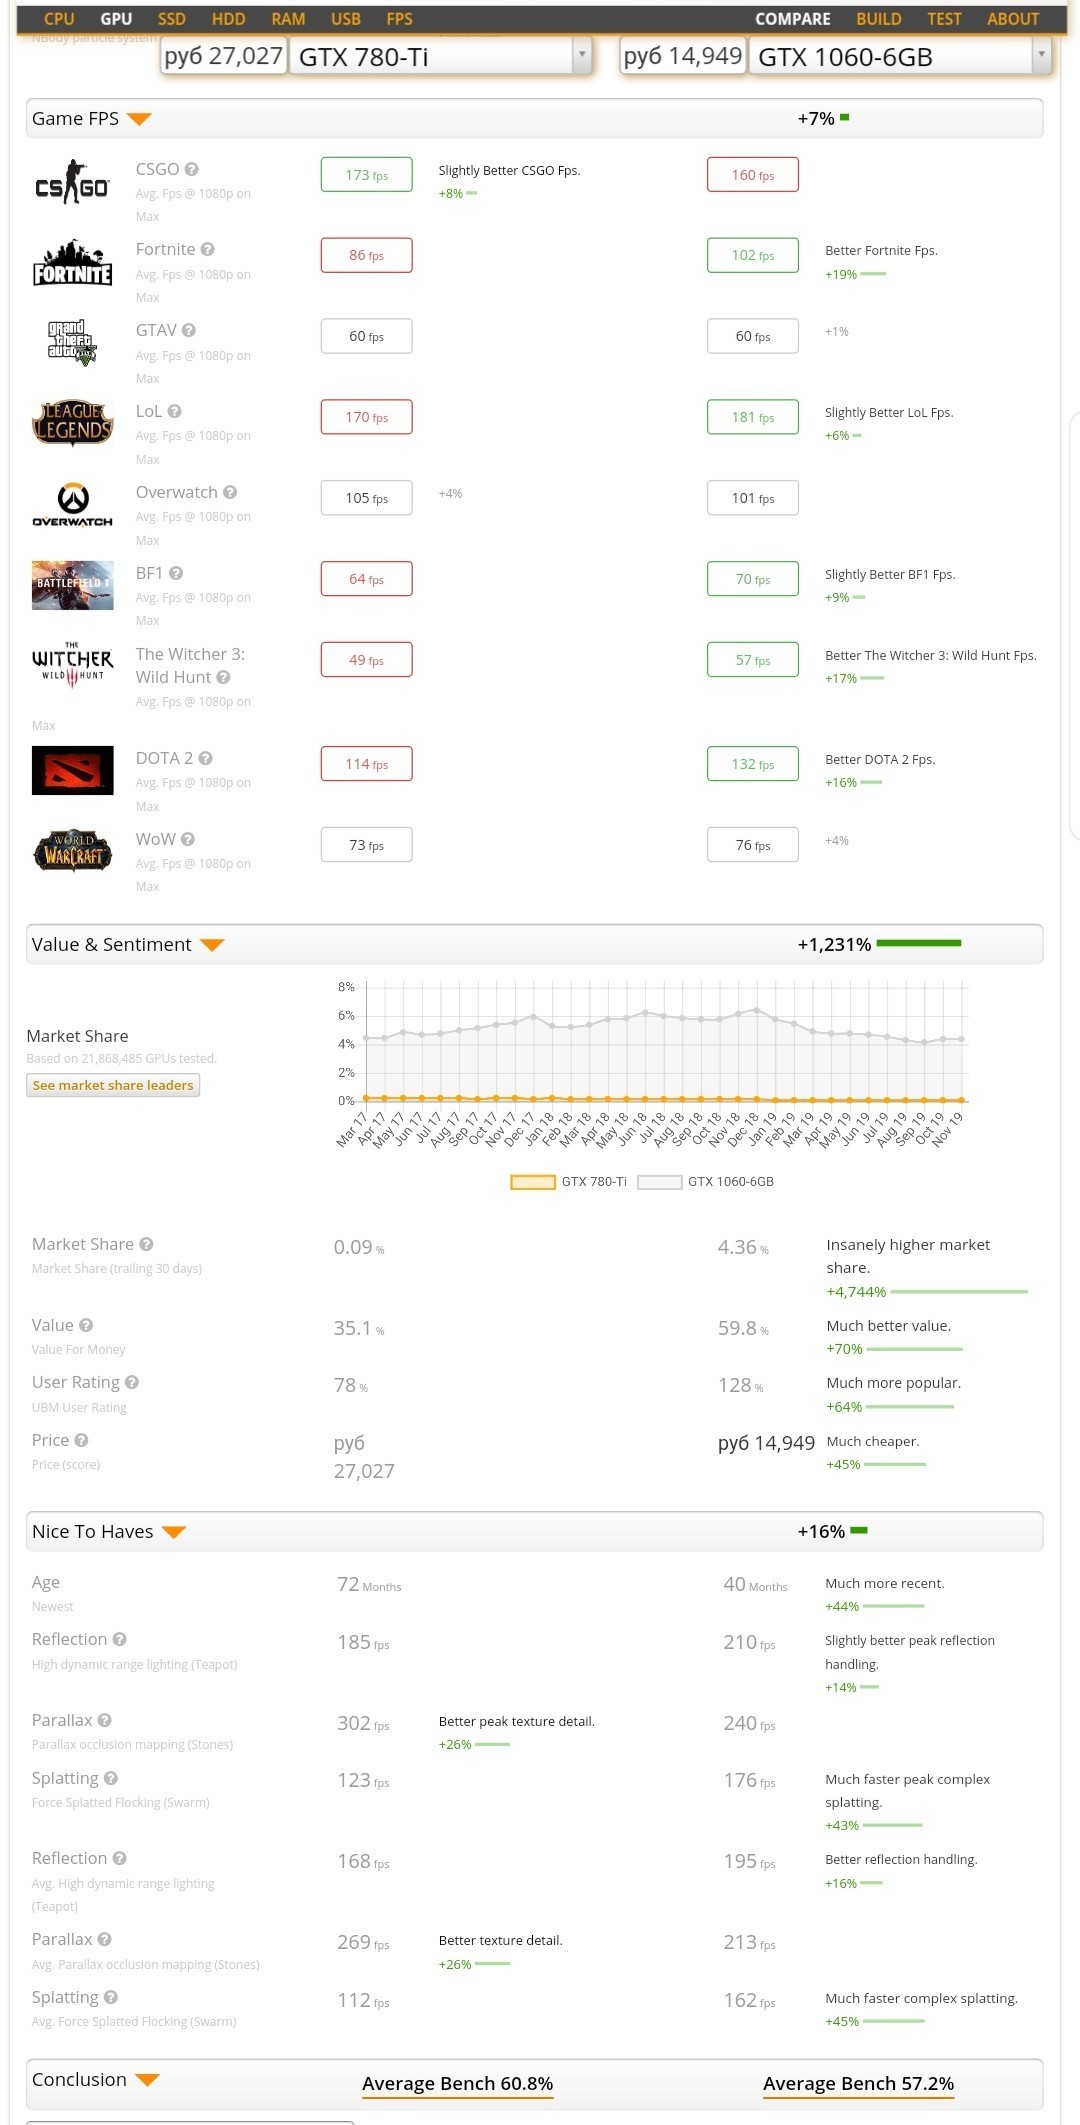
Task: Click help icon for Parallax at 269 fps
Action: [104, 1939]
